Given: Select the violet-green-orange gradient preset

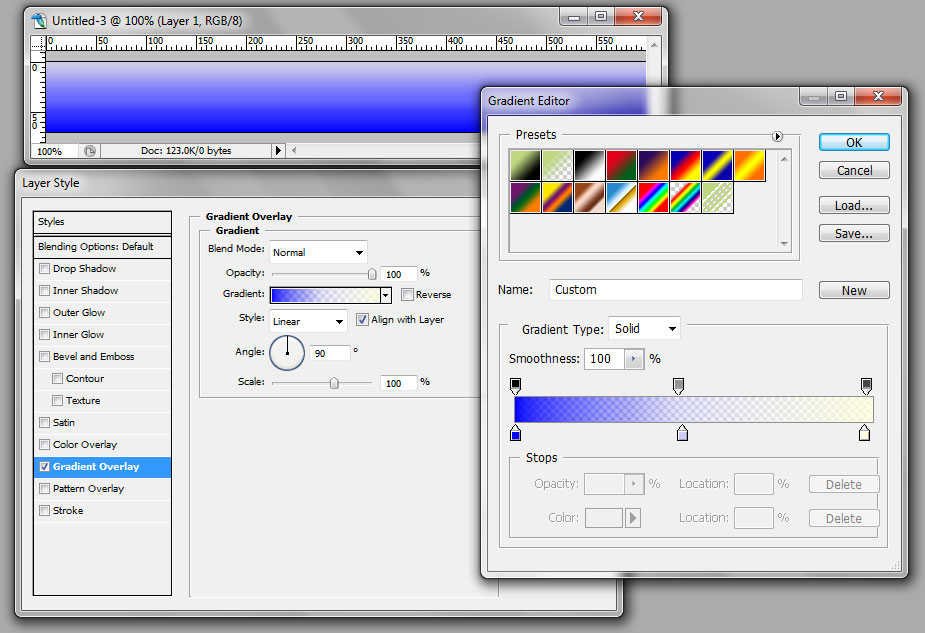Looking at the screenshot, I should tap(525, 197).
